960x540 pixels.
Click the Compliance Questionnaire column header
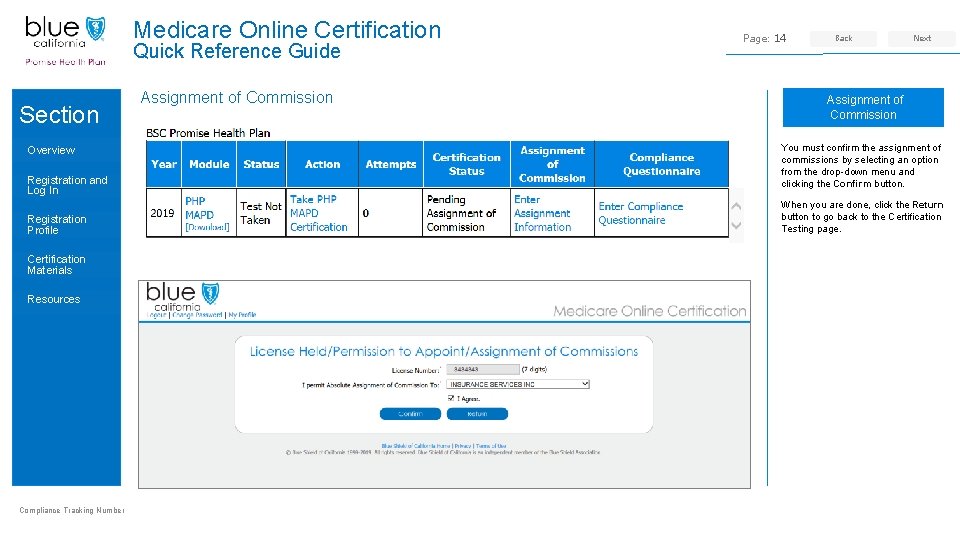(x=661, y=164)
